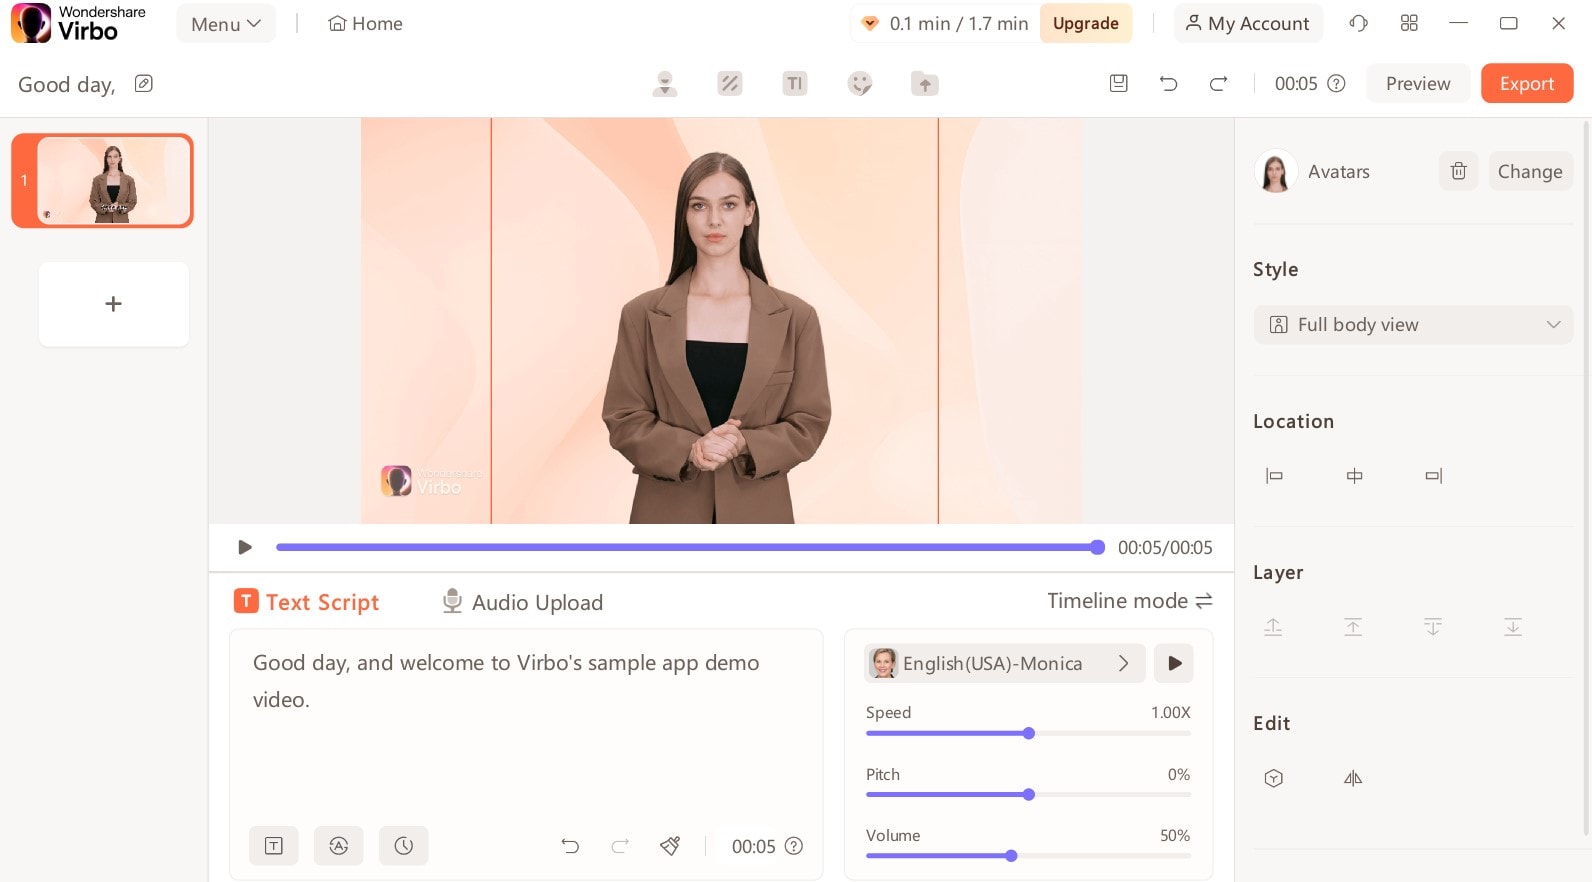This screenshot has height=882, width=1592.
Task: Send layer backward one step
Action: (1433, 627)
